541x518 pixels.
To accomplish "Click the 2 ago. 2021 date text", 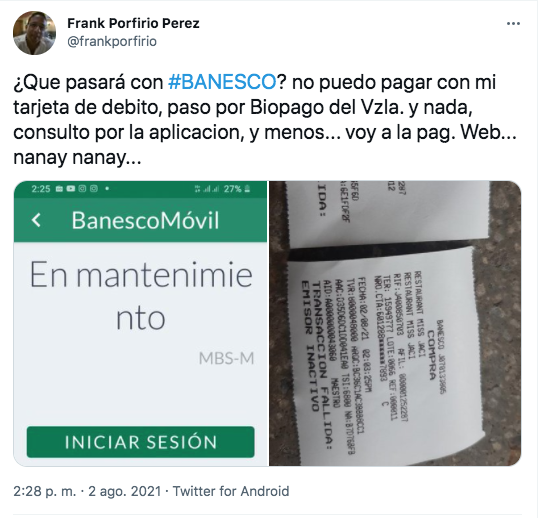I will [x=125, y=491].
